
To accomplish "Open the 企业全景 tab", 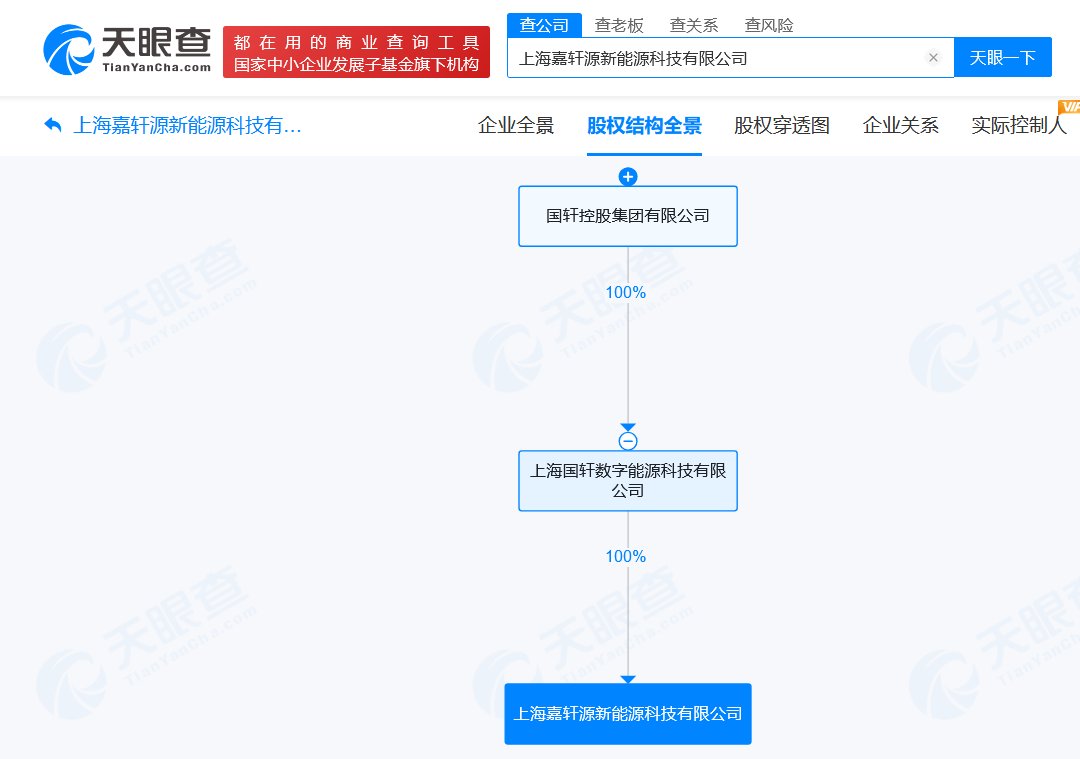I will pos(516,126).
